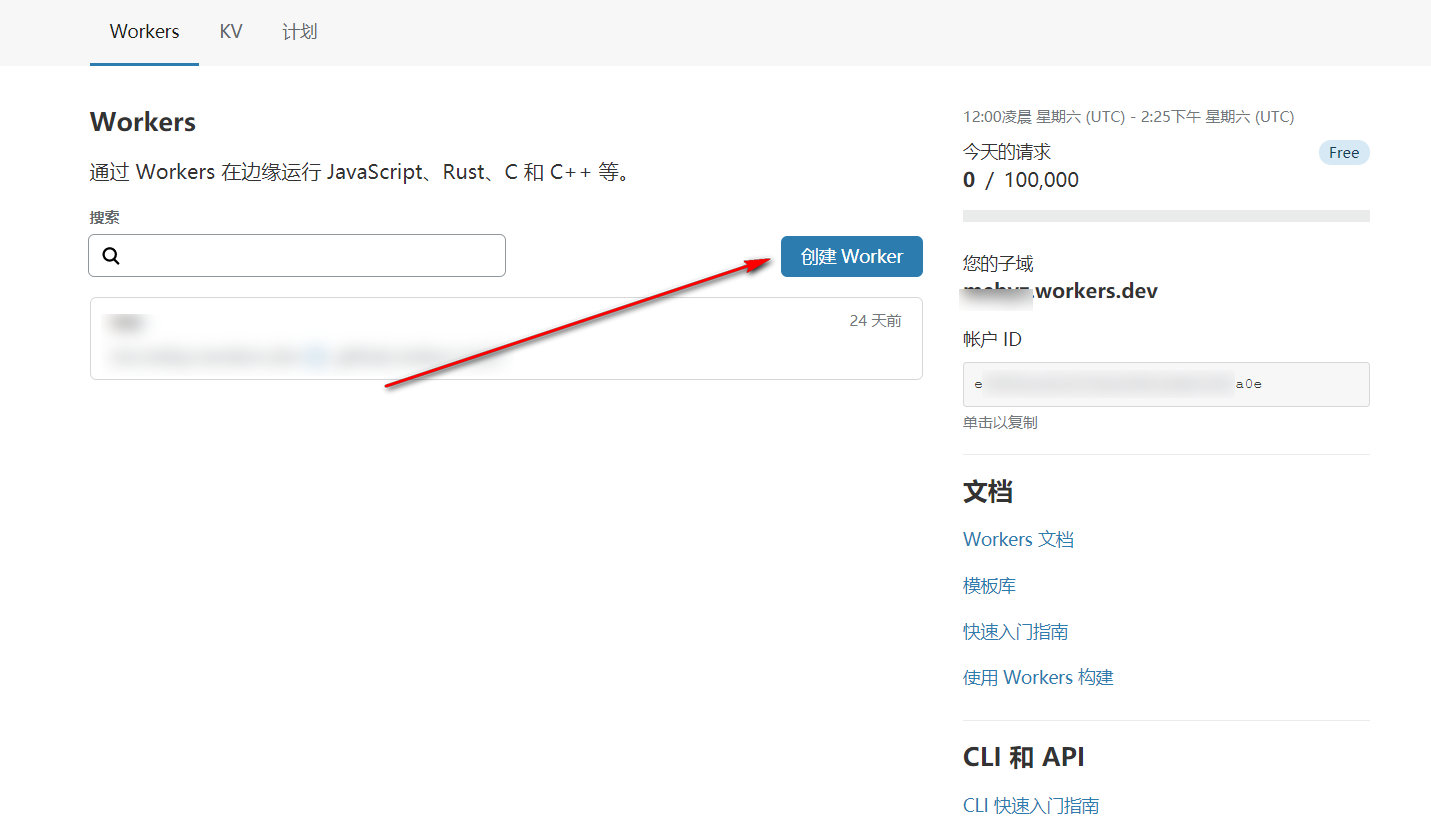Image resolution: width=1431 pixels, height=817 pixels.
Task: Focus the 搜索 input field
Action: tap(297, 255)
